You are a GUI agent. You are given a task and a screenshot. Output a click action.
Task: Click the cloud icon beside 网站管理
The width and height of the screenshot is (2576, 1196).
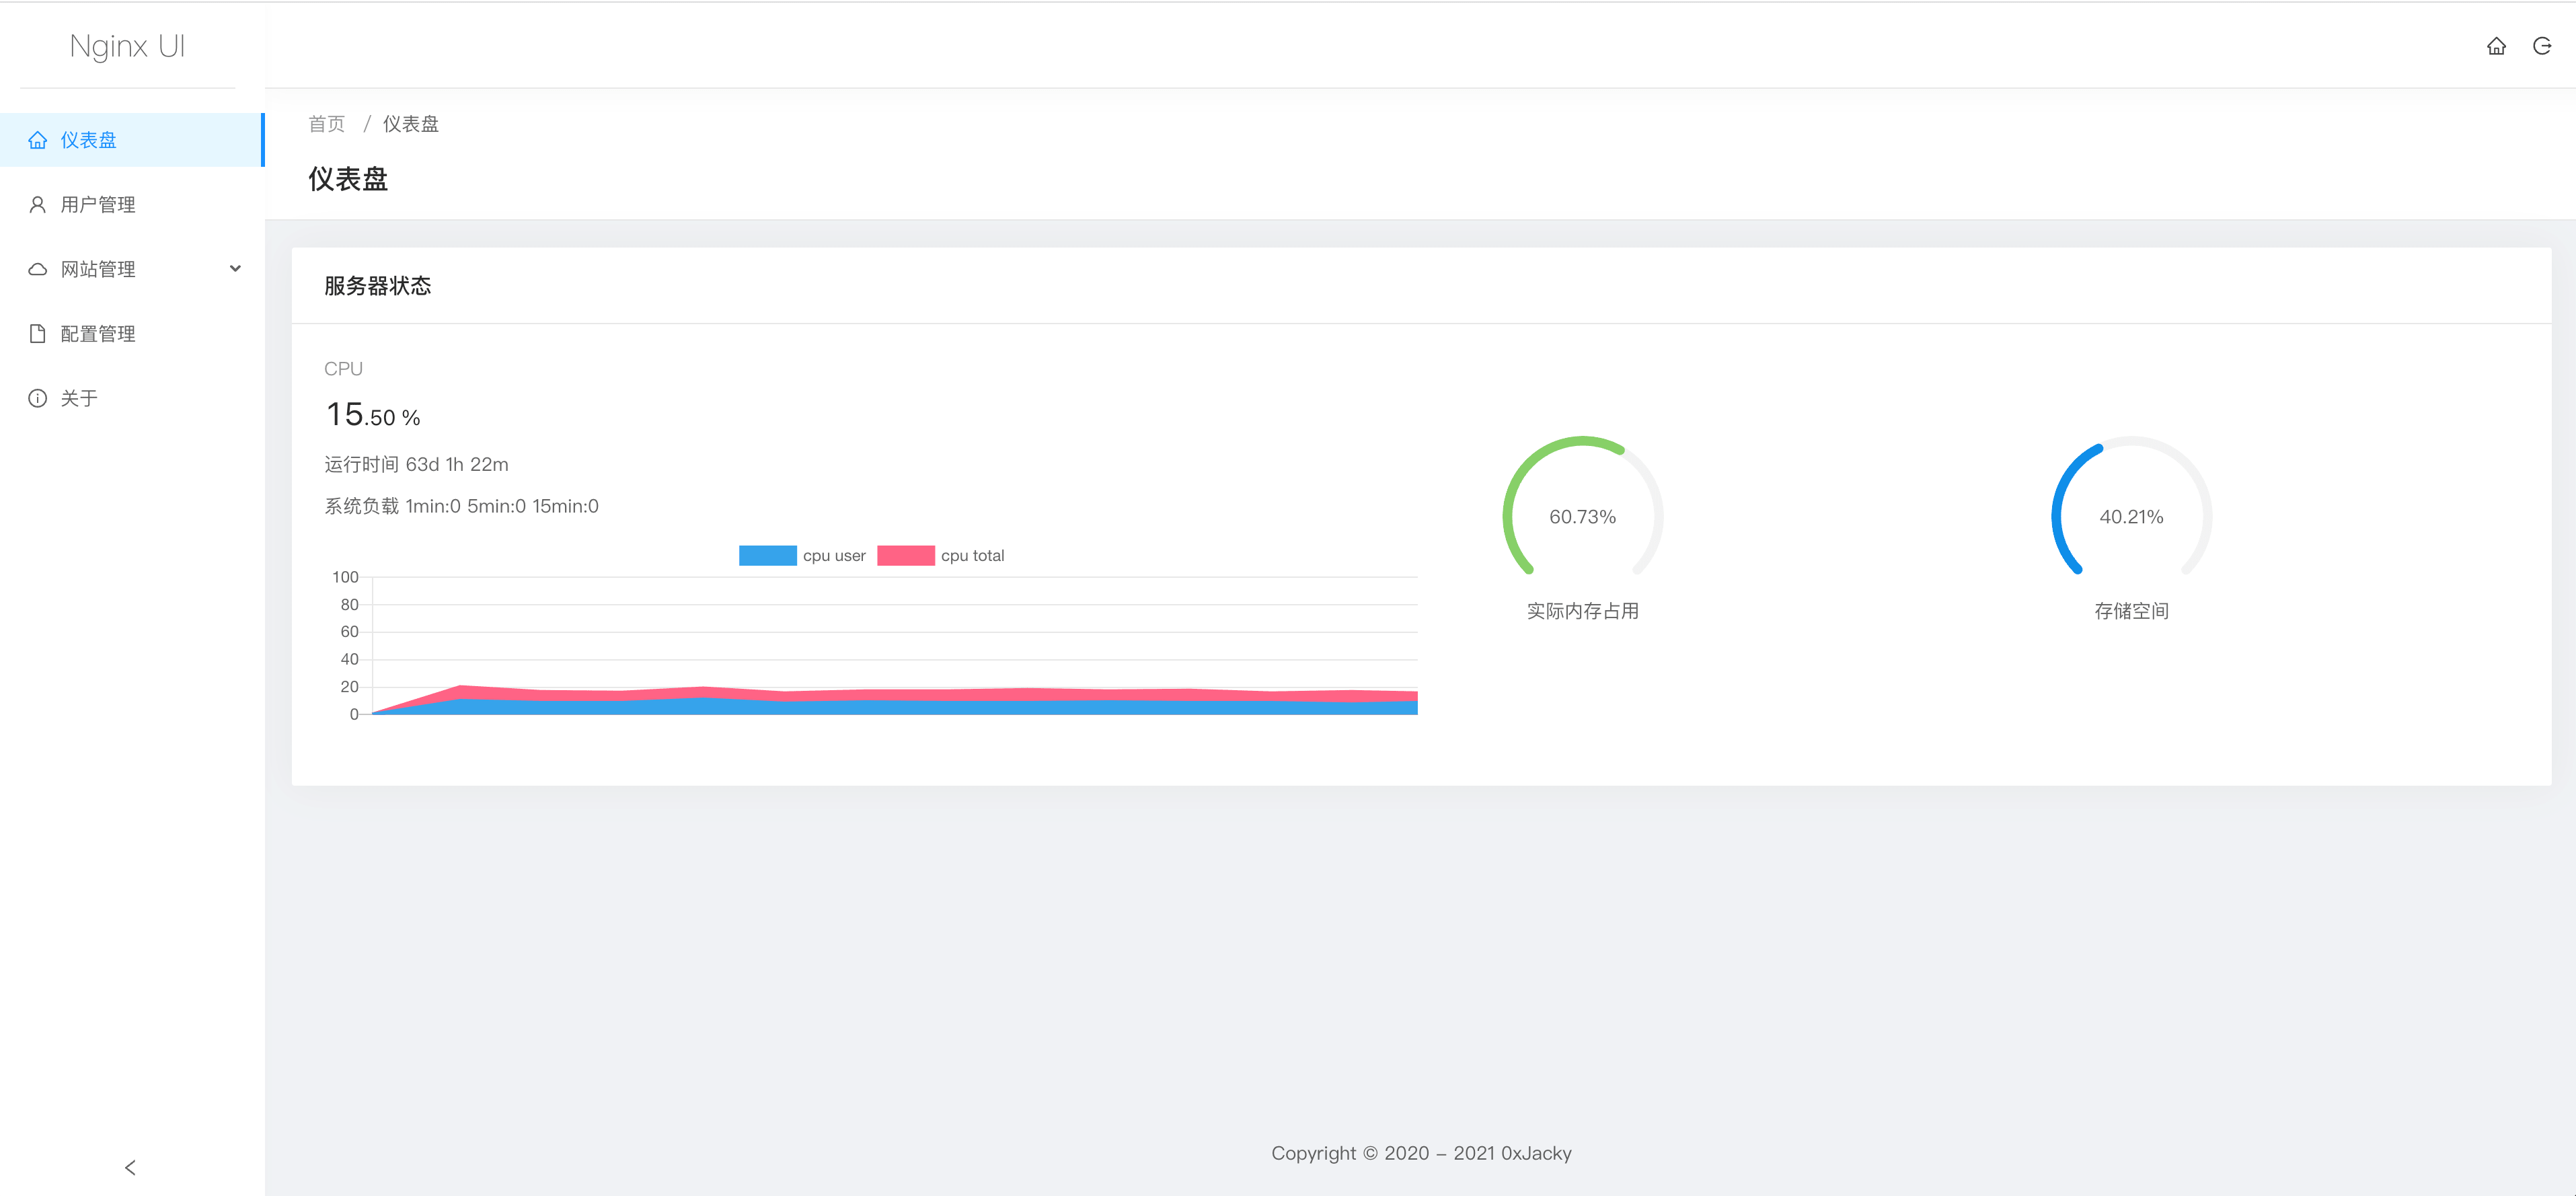point(38,269)
